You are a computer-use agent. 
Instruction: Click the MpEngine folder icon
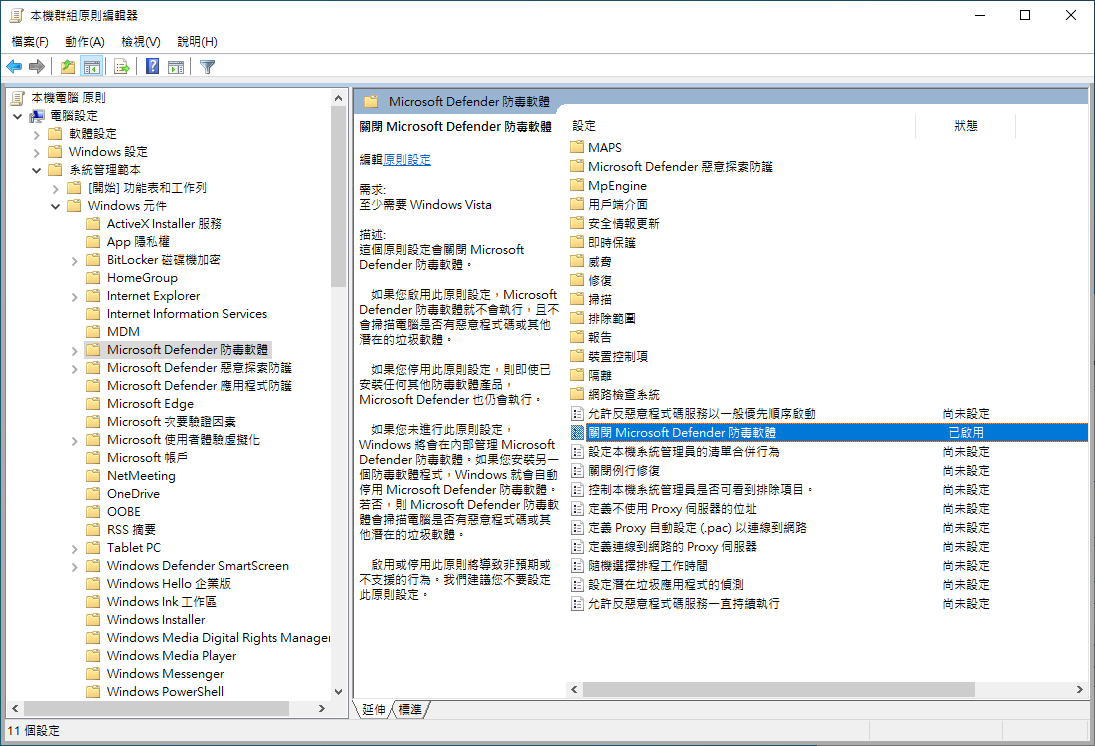[x=577, y=185]
